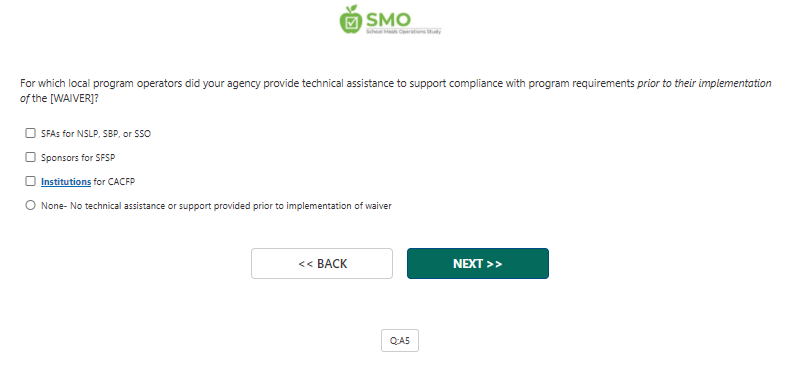Select the None radio button option
The height and width of the screenshot is (365, 790).
point(31,205)
